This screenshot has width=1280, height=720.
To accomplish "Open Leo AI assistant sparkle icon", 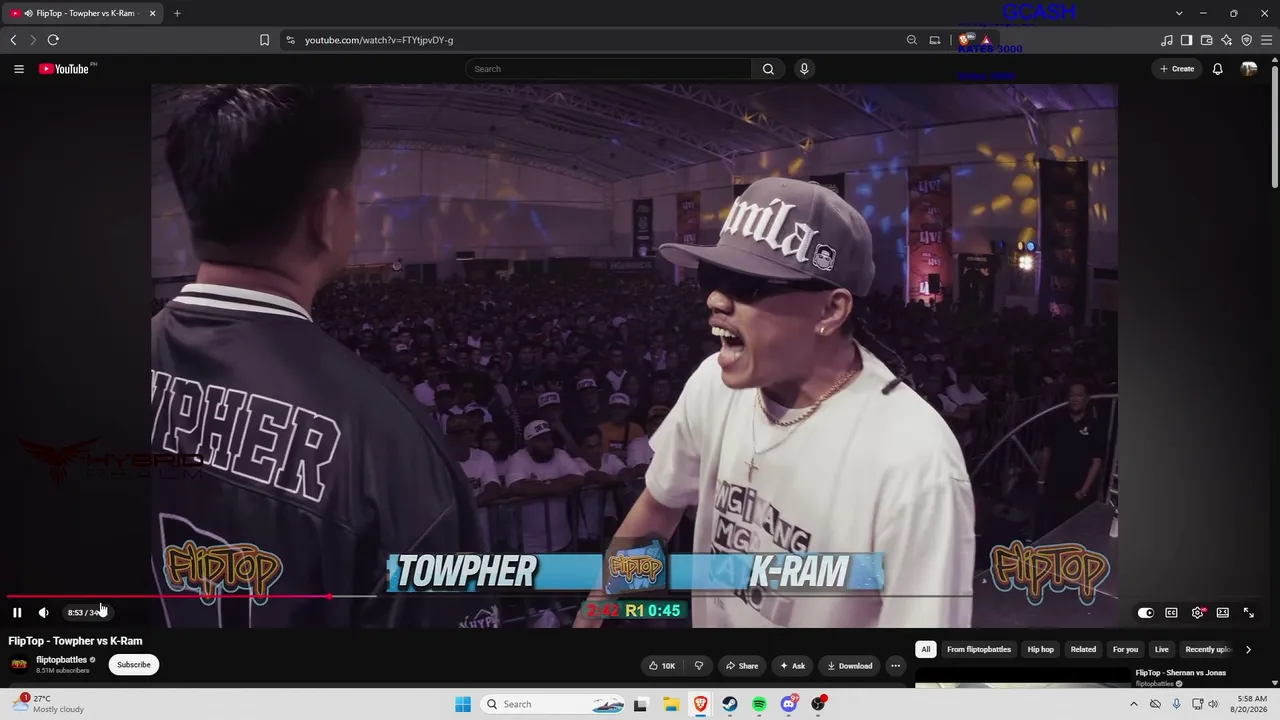I will 1227,40.
